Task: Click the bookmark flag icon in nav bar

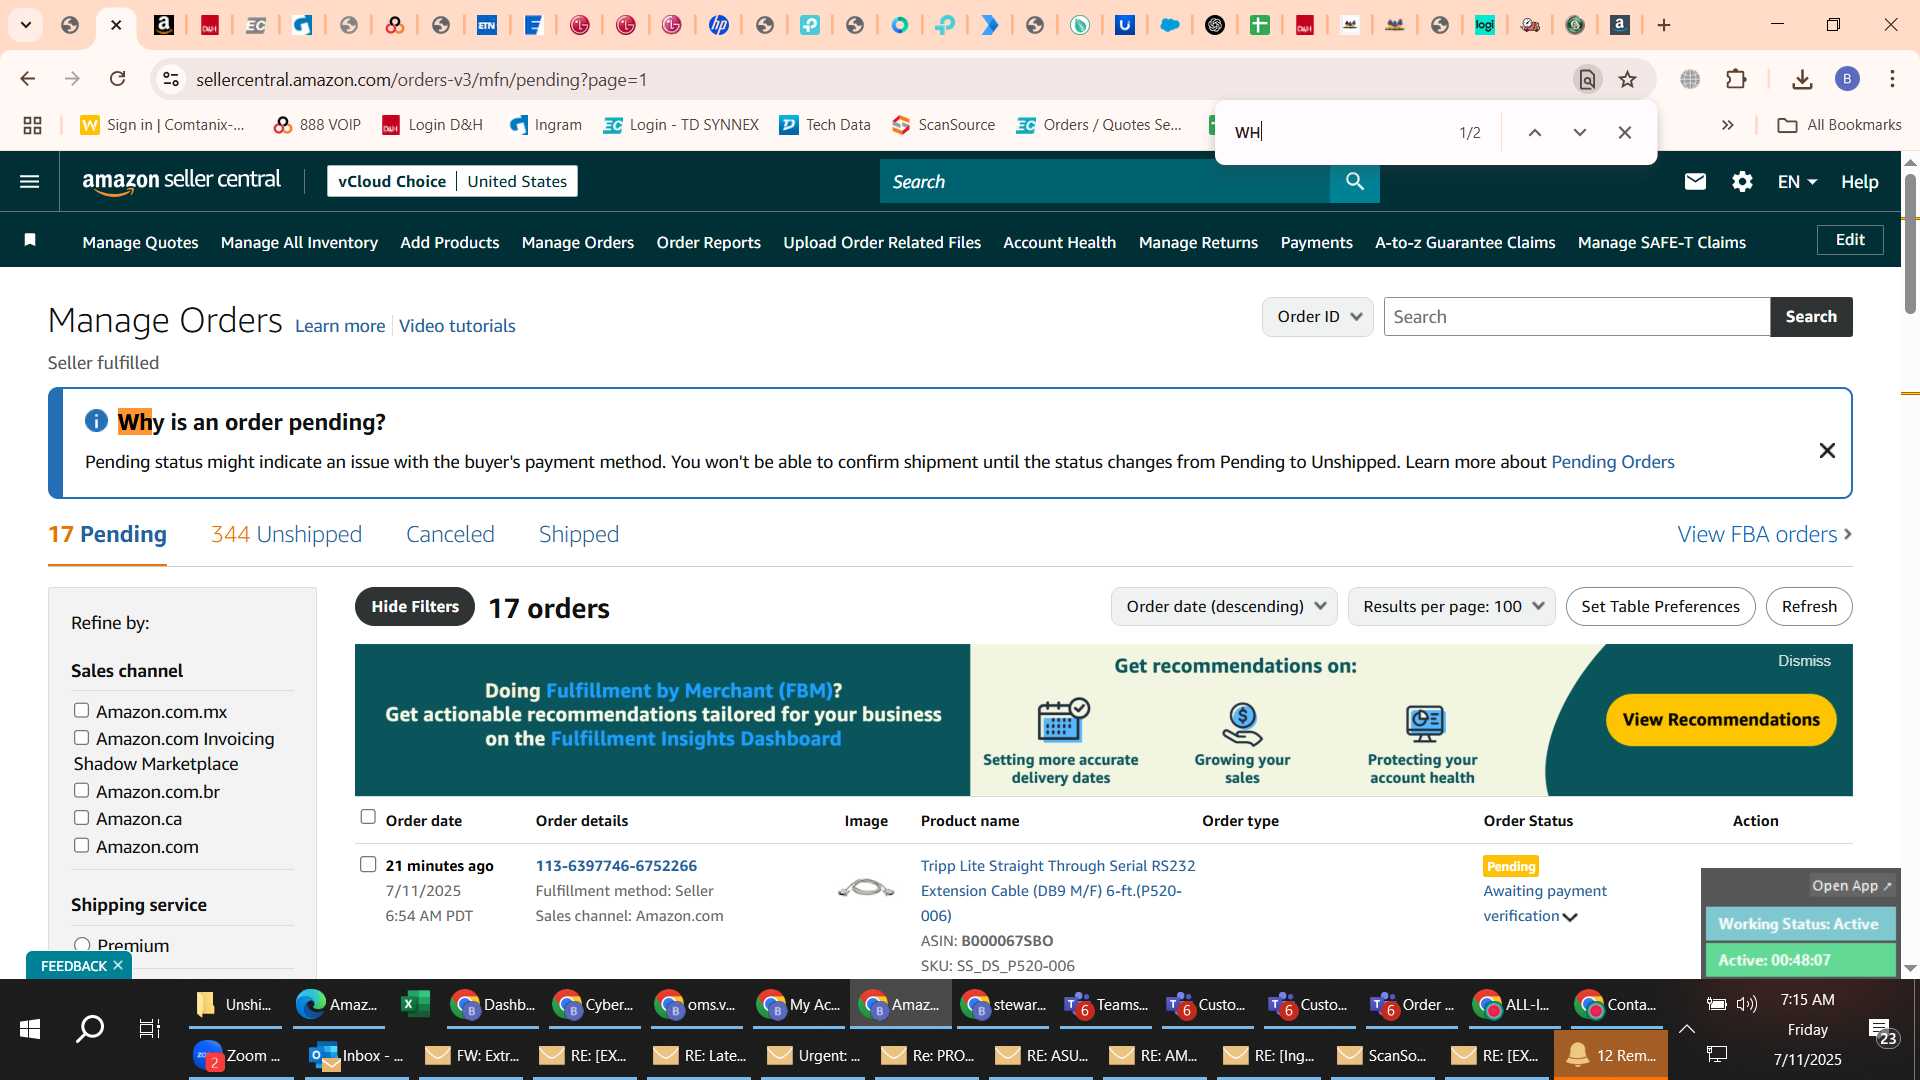Action: 30,240
